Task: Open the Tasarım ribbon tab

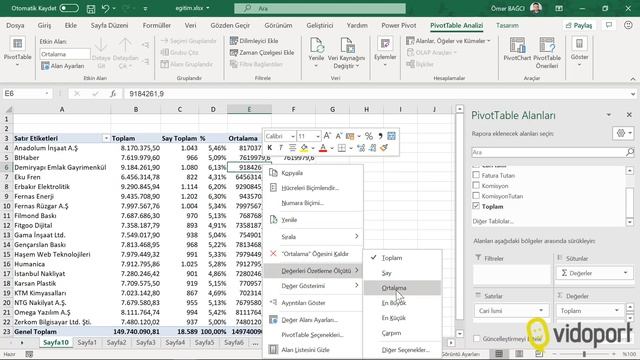Action: point(507,25)
